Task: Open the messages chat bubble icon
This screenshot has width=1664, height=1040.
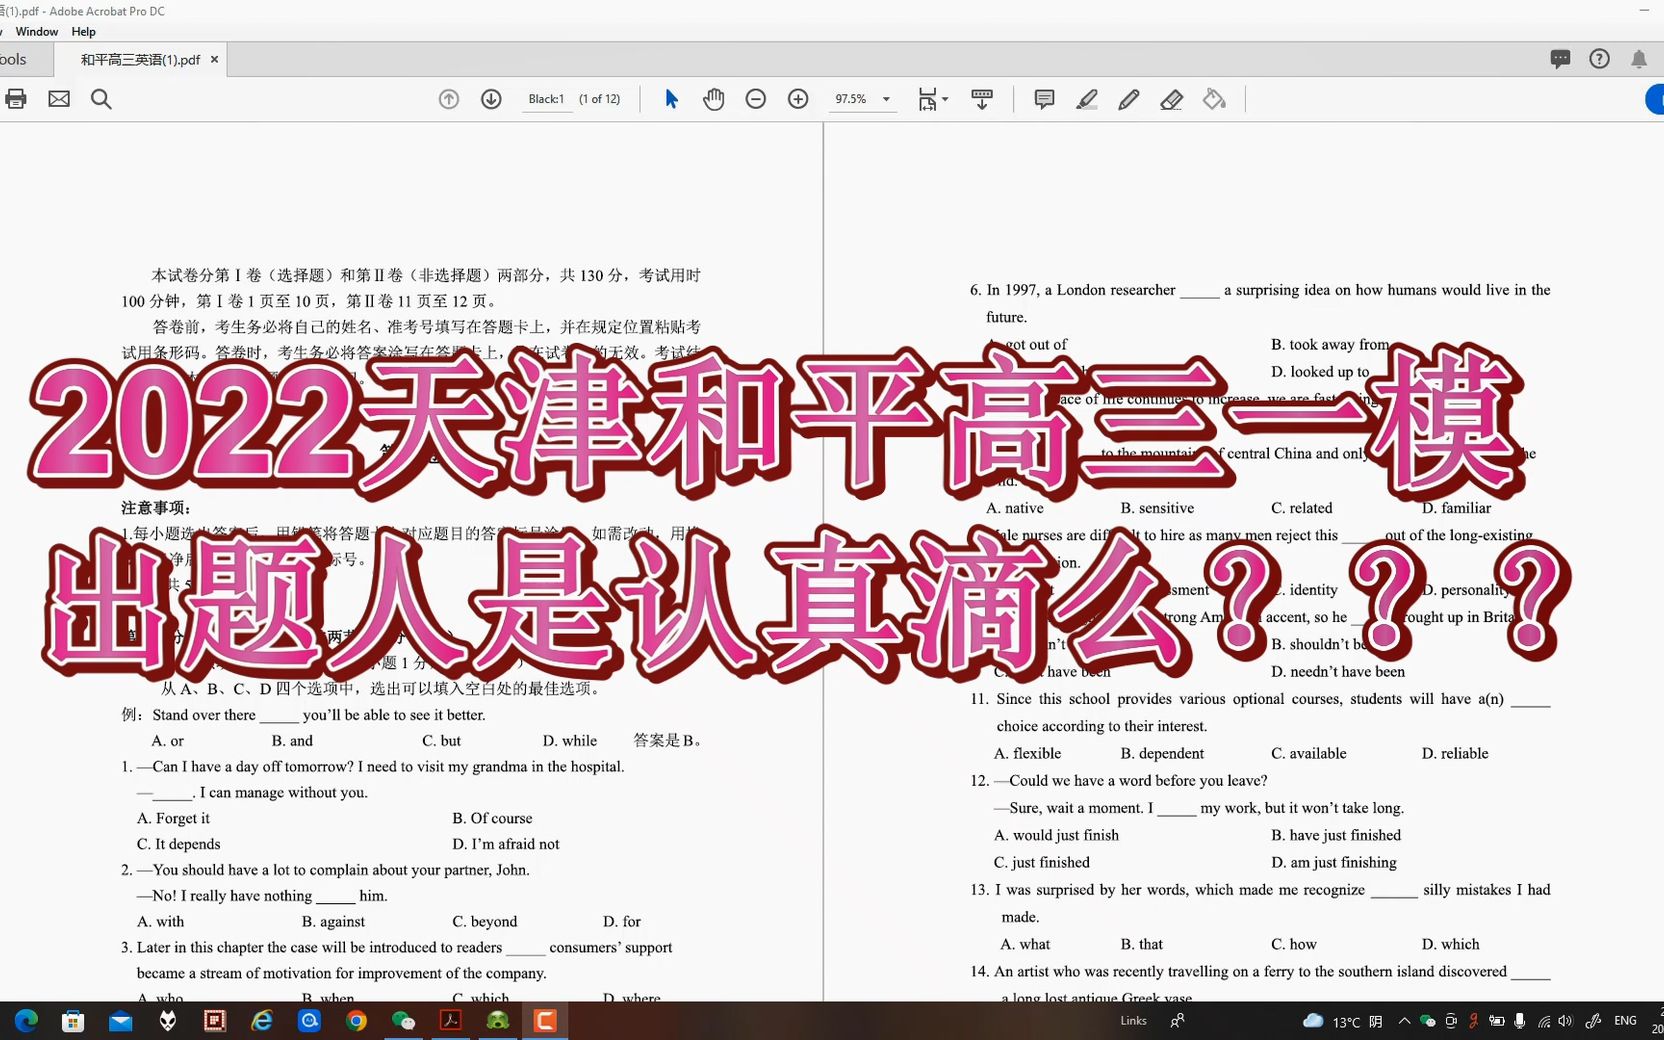Action: pyautogui.click(x=1560, y=59)
